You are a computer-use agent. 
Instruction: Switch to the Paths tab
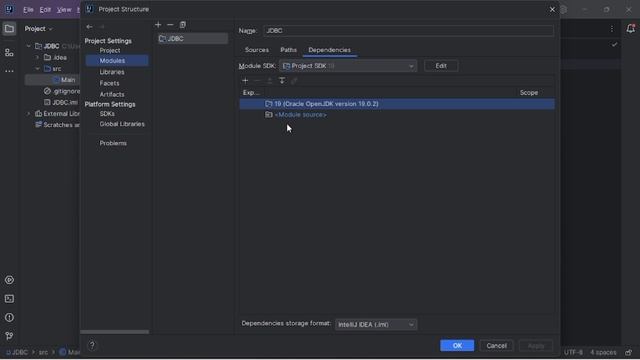[289, 50]
